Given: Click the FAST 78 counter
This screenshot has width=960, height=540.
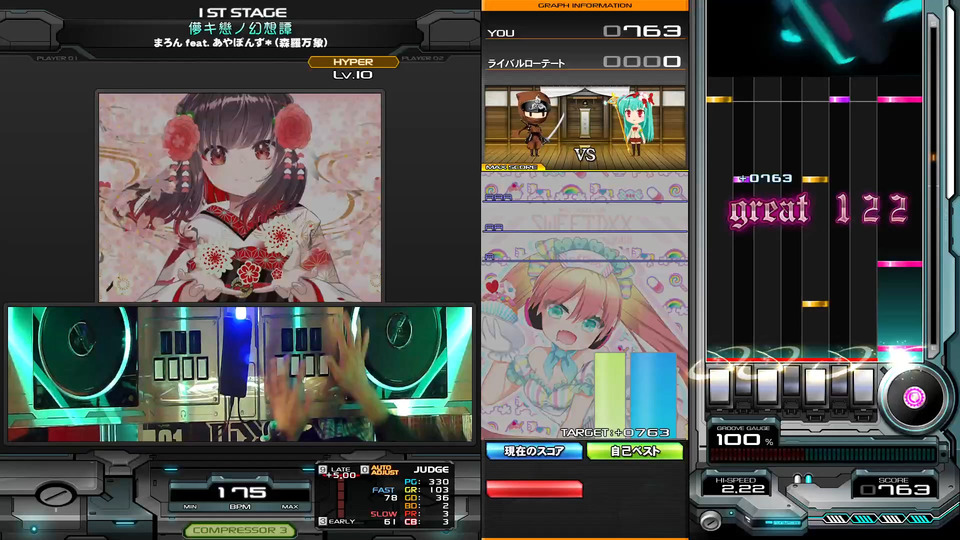Looking at the screenshot, I should pyautogui.click(x=384, y=494).
